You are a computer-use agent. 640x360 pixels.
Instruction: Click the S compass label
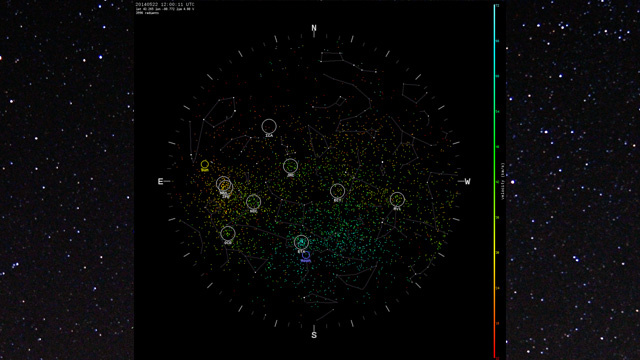[314, 335]
